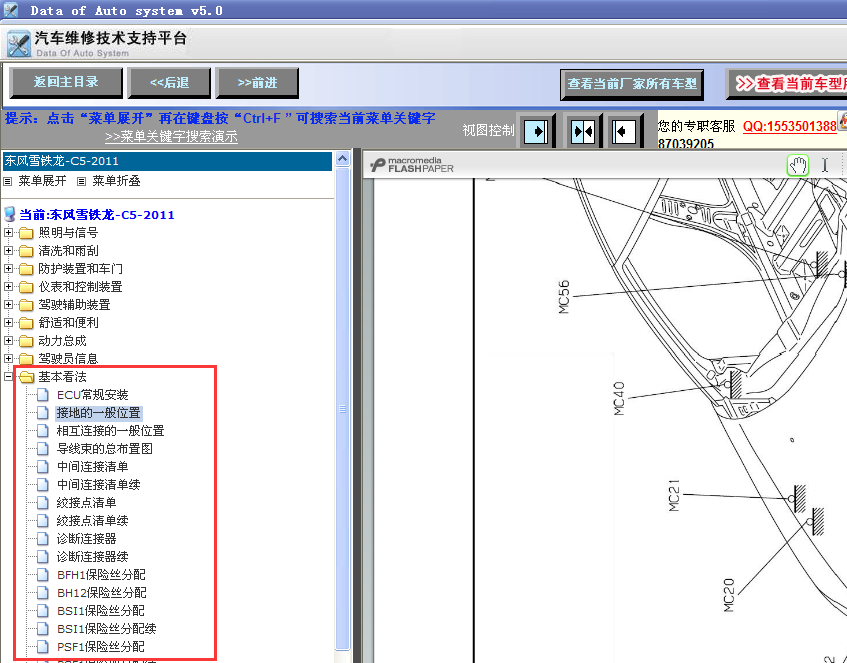Expand the 驾驶员信息 tree node

coord(8,358)
